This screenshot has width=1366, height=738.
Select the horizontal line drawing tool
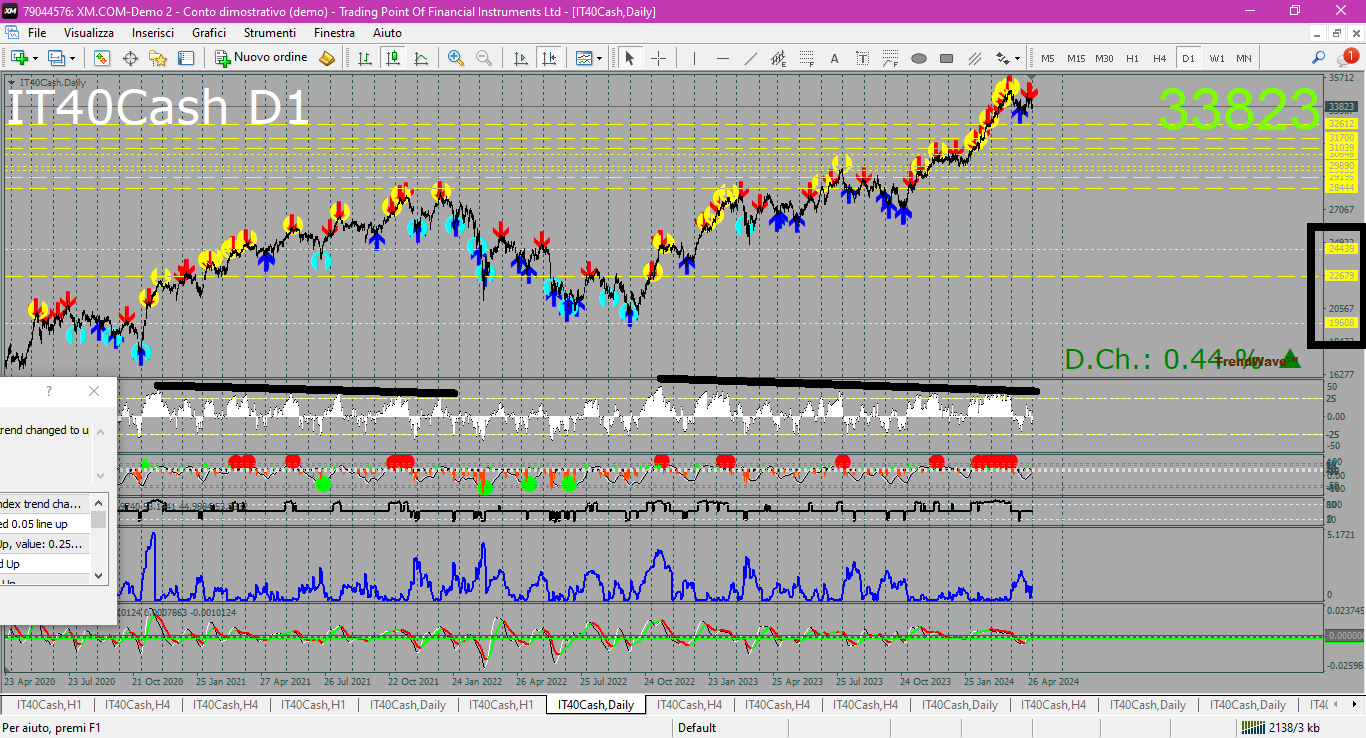[x=723, y=58]
